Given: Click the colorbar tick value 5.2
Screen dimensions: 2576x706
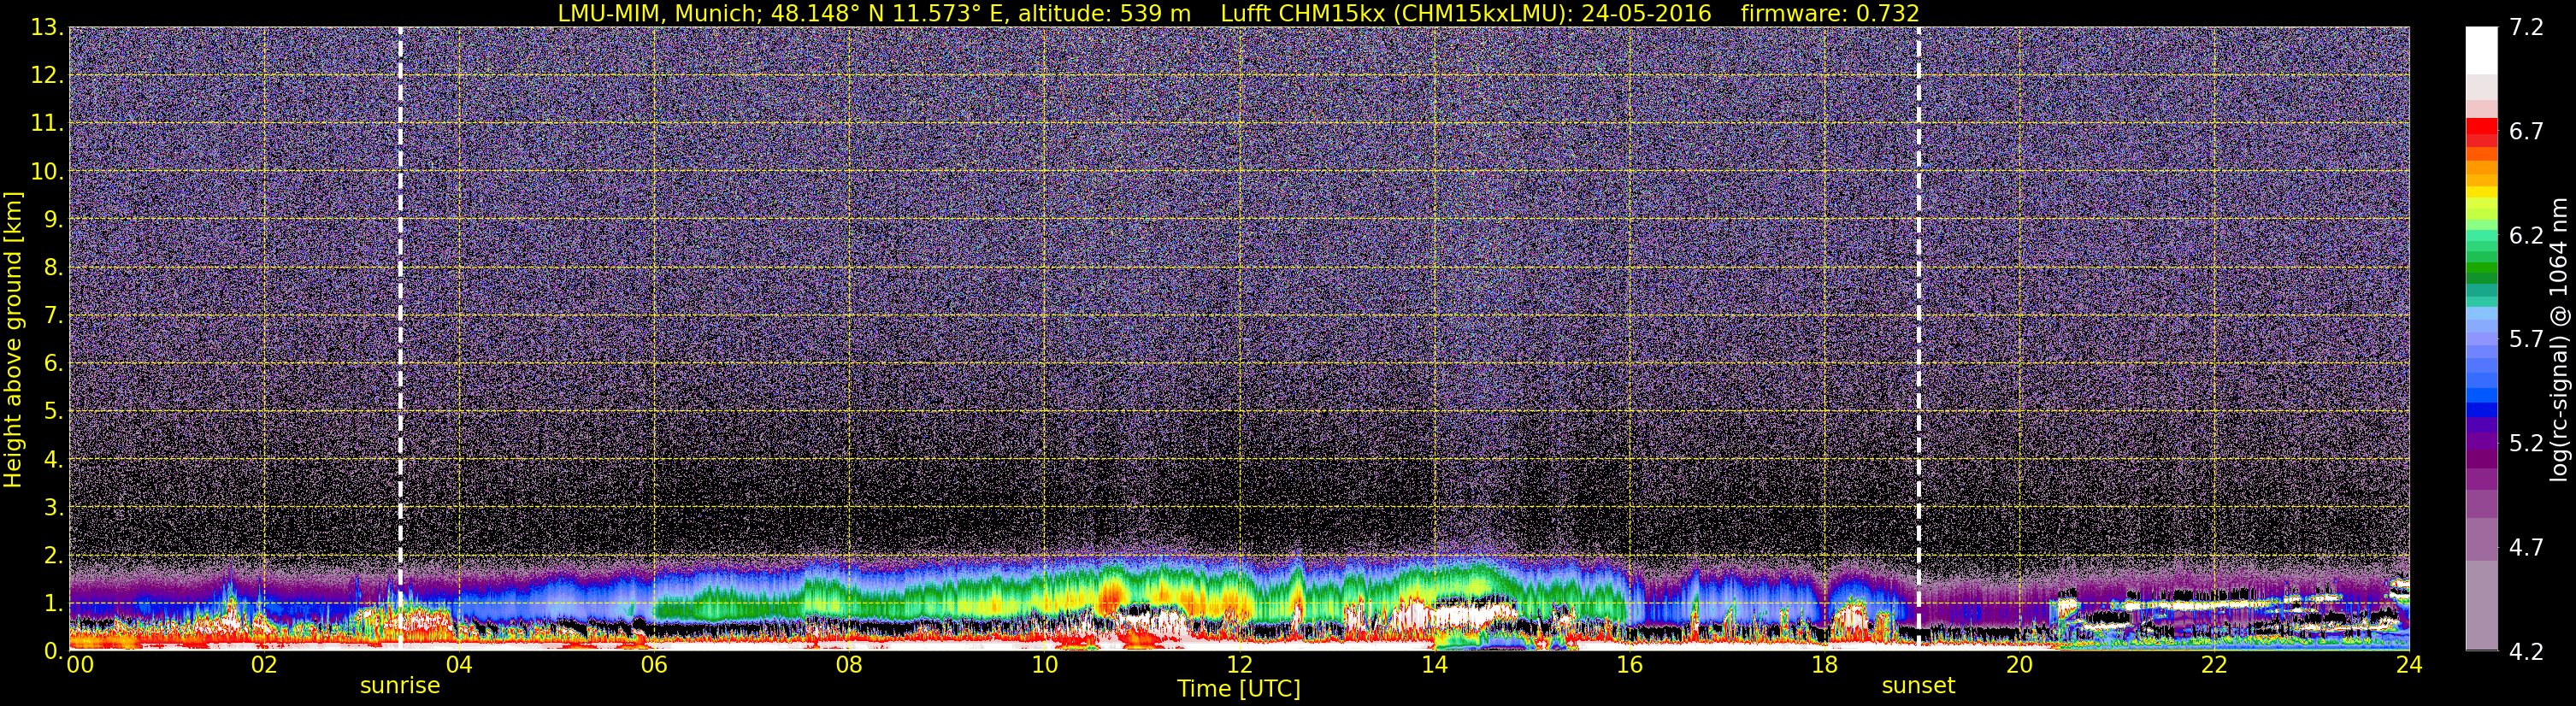Looking at the screenshot, I should [x=2526, y=443].
